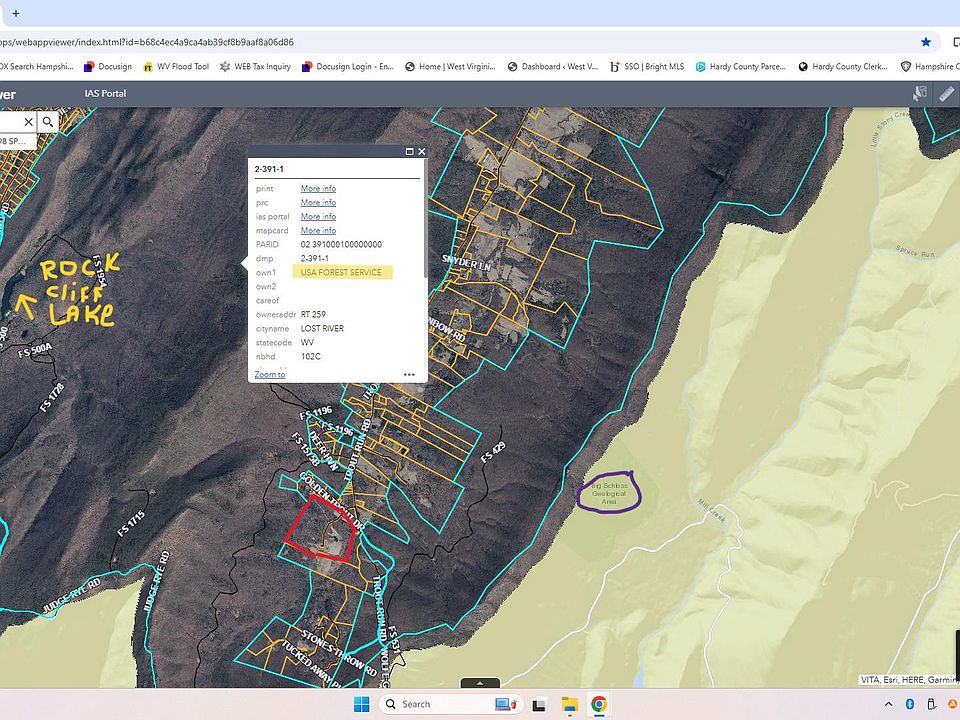This screenshot has width=960, height=720.
Task: Show hidden system tray icons
Action: tap(888, 704)
